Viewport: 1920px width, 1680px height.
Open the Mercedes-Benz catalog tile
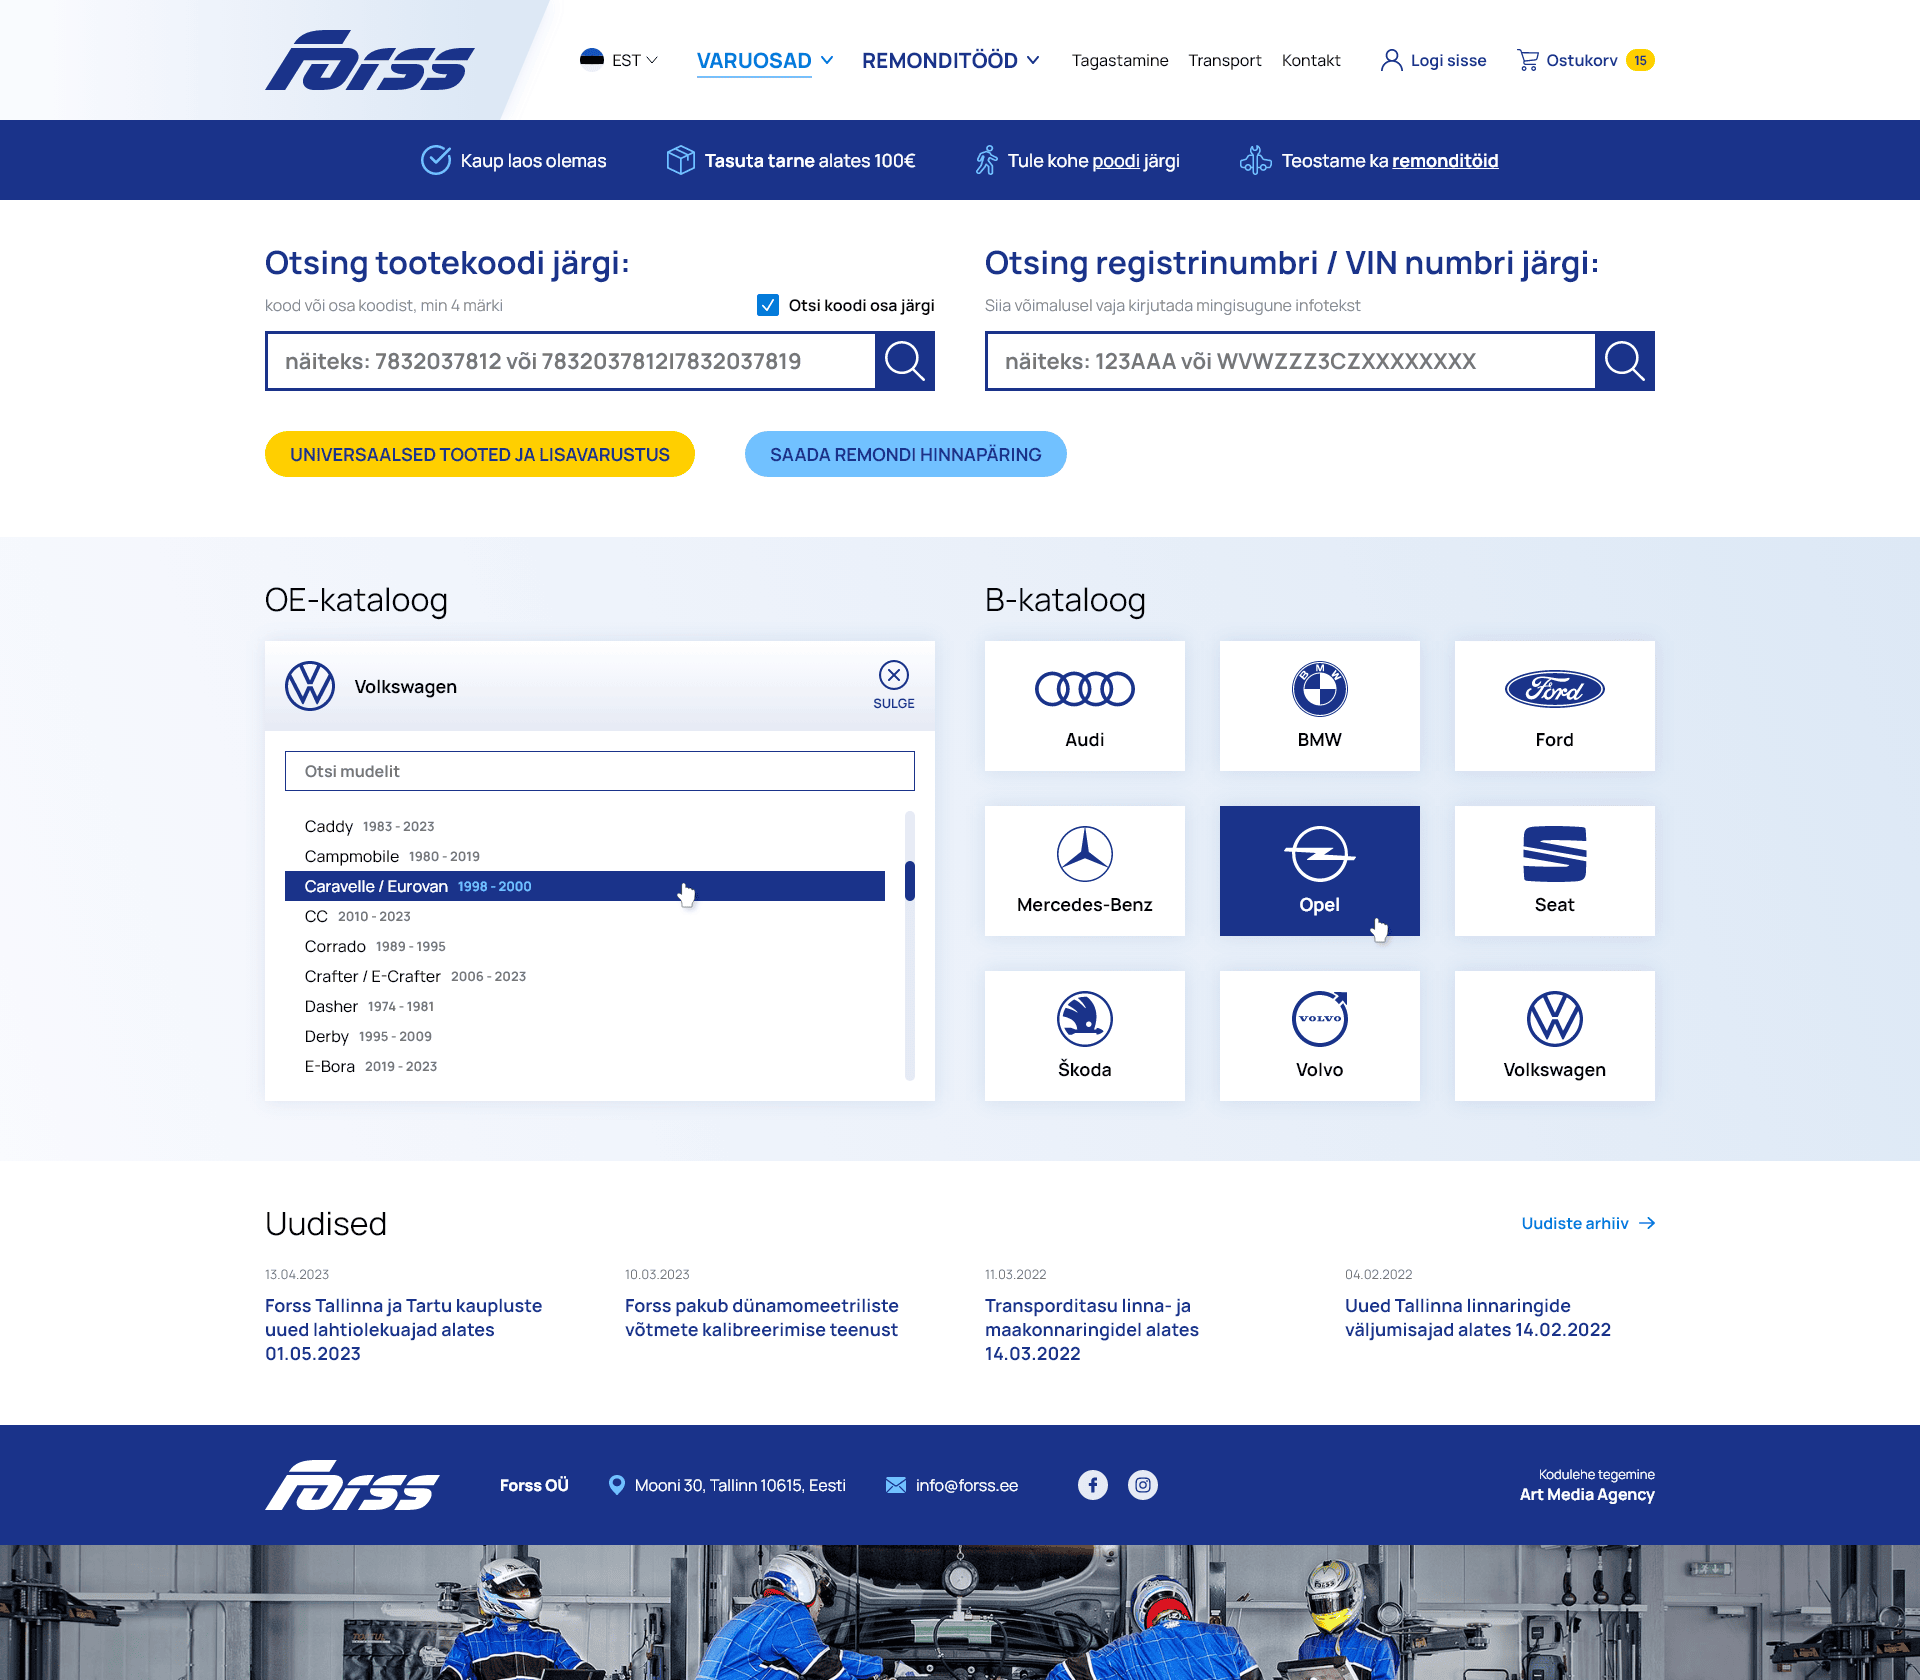[1085, 871]
